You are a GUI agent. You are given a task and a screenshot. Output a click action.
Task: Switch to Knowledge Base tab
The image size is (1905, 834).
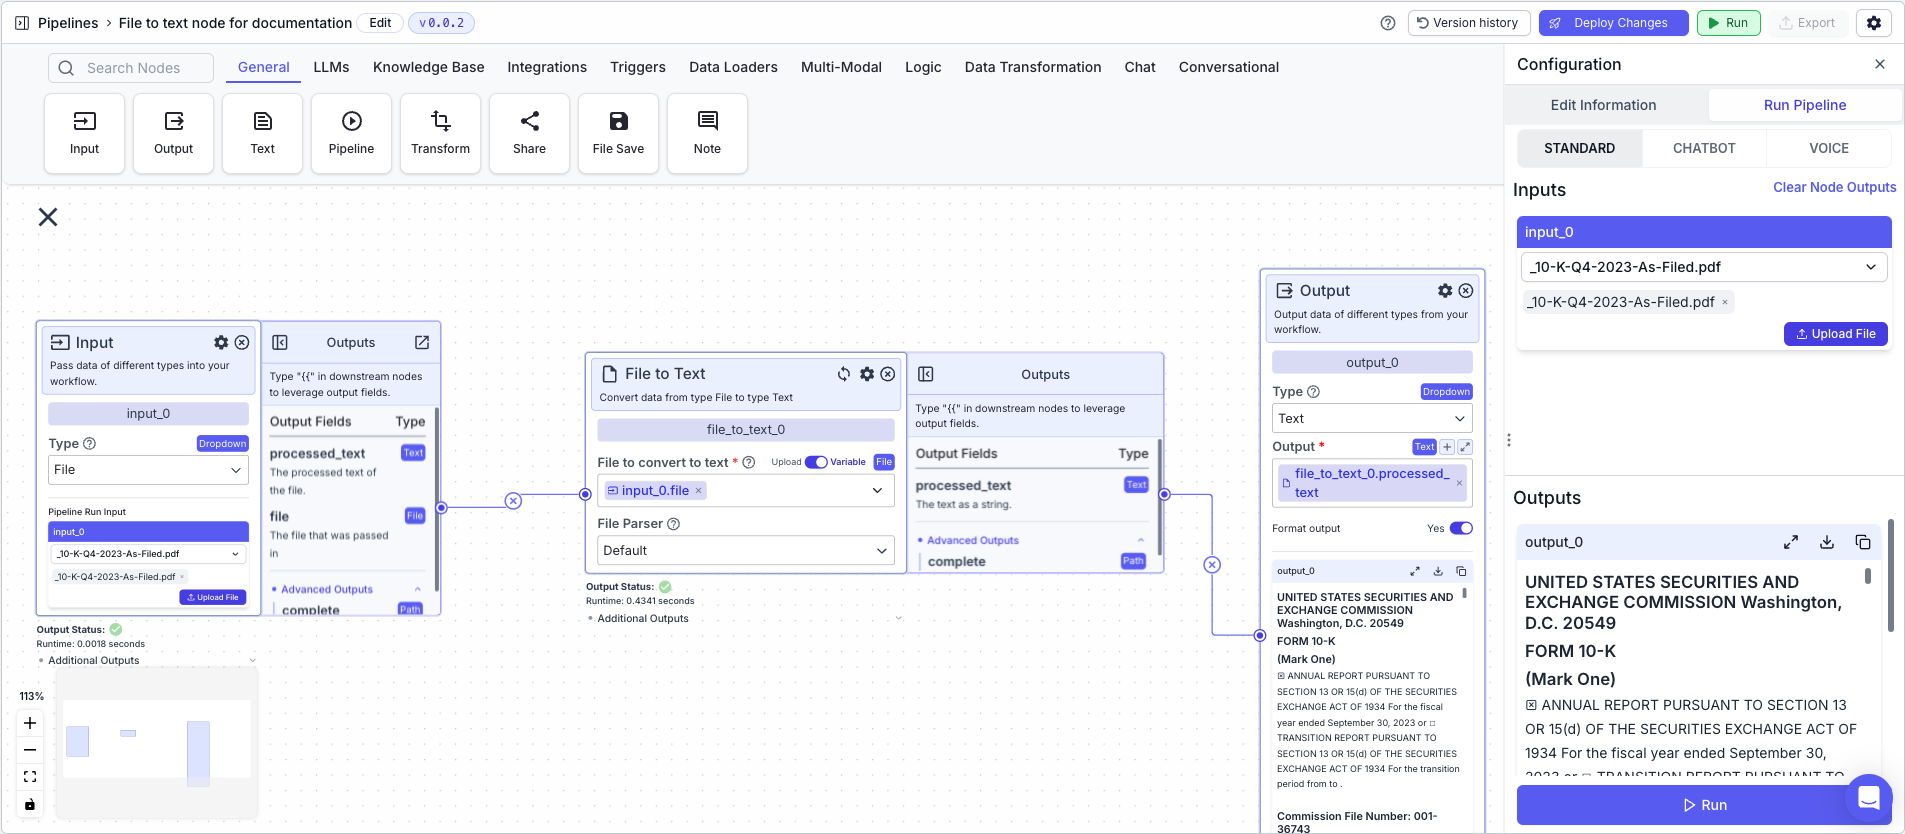click(428, 67)
